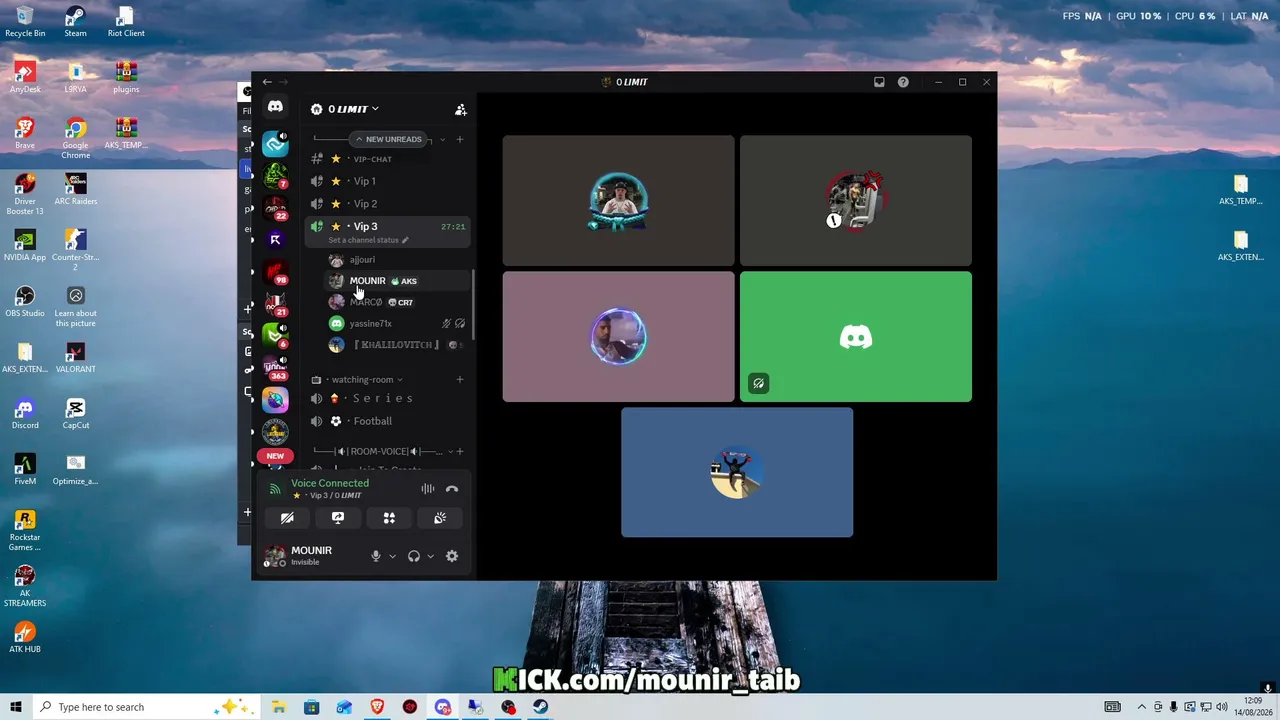Select the server with 6 unread badge
1280x720 pixels.
(275, 336)
